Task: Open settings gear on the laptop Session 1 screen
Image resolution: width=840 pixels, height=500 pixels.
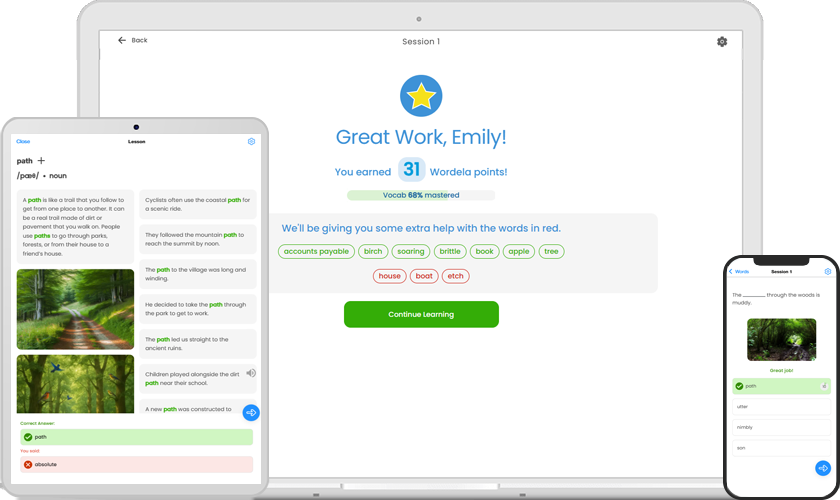Action: (722, 42)
